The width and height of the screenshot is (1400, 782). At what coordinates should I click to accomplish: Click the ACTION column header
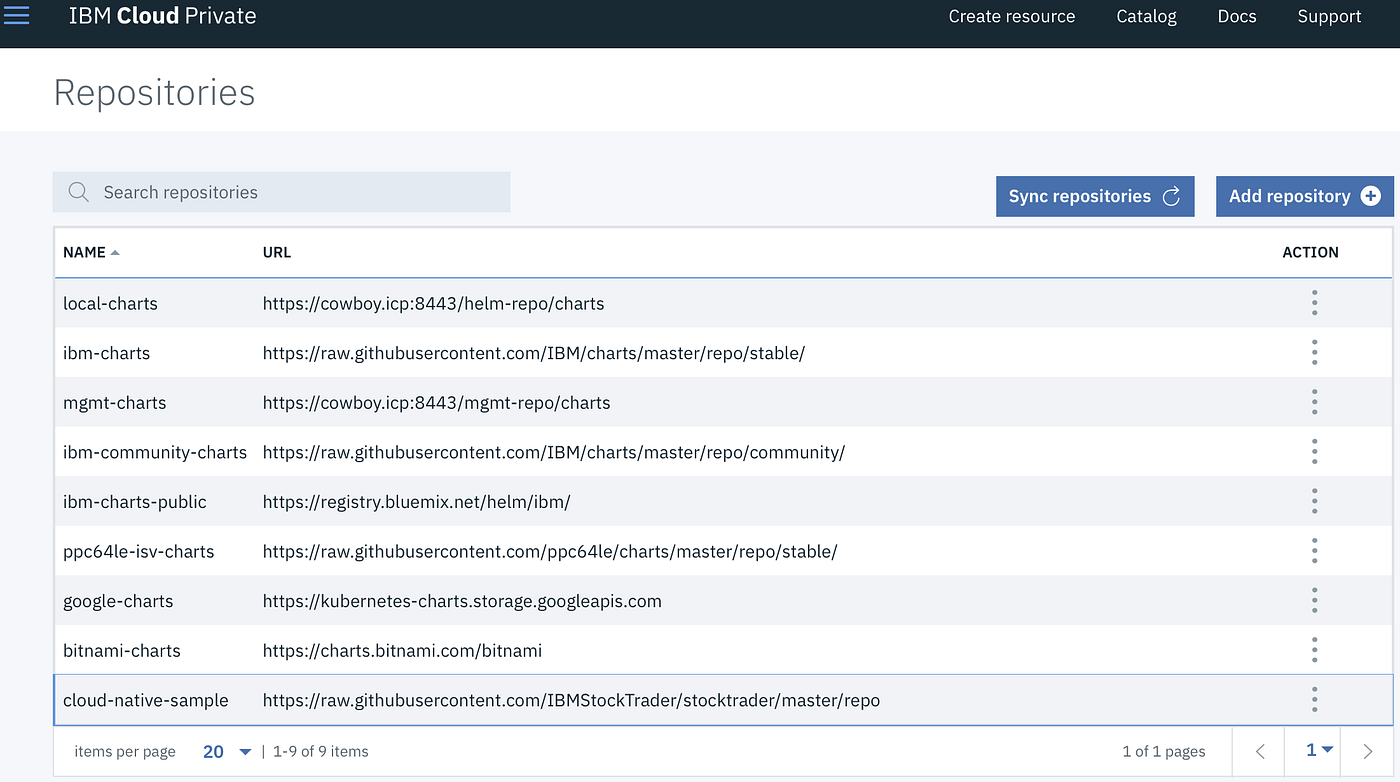click(x=1310, y=252)
